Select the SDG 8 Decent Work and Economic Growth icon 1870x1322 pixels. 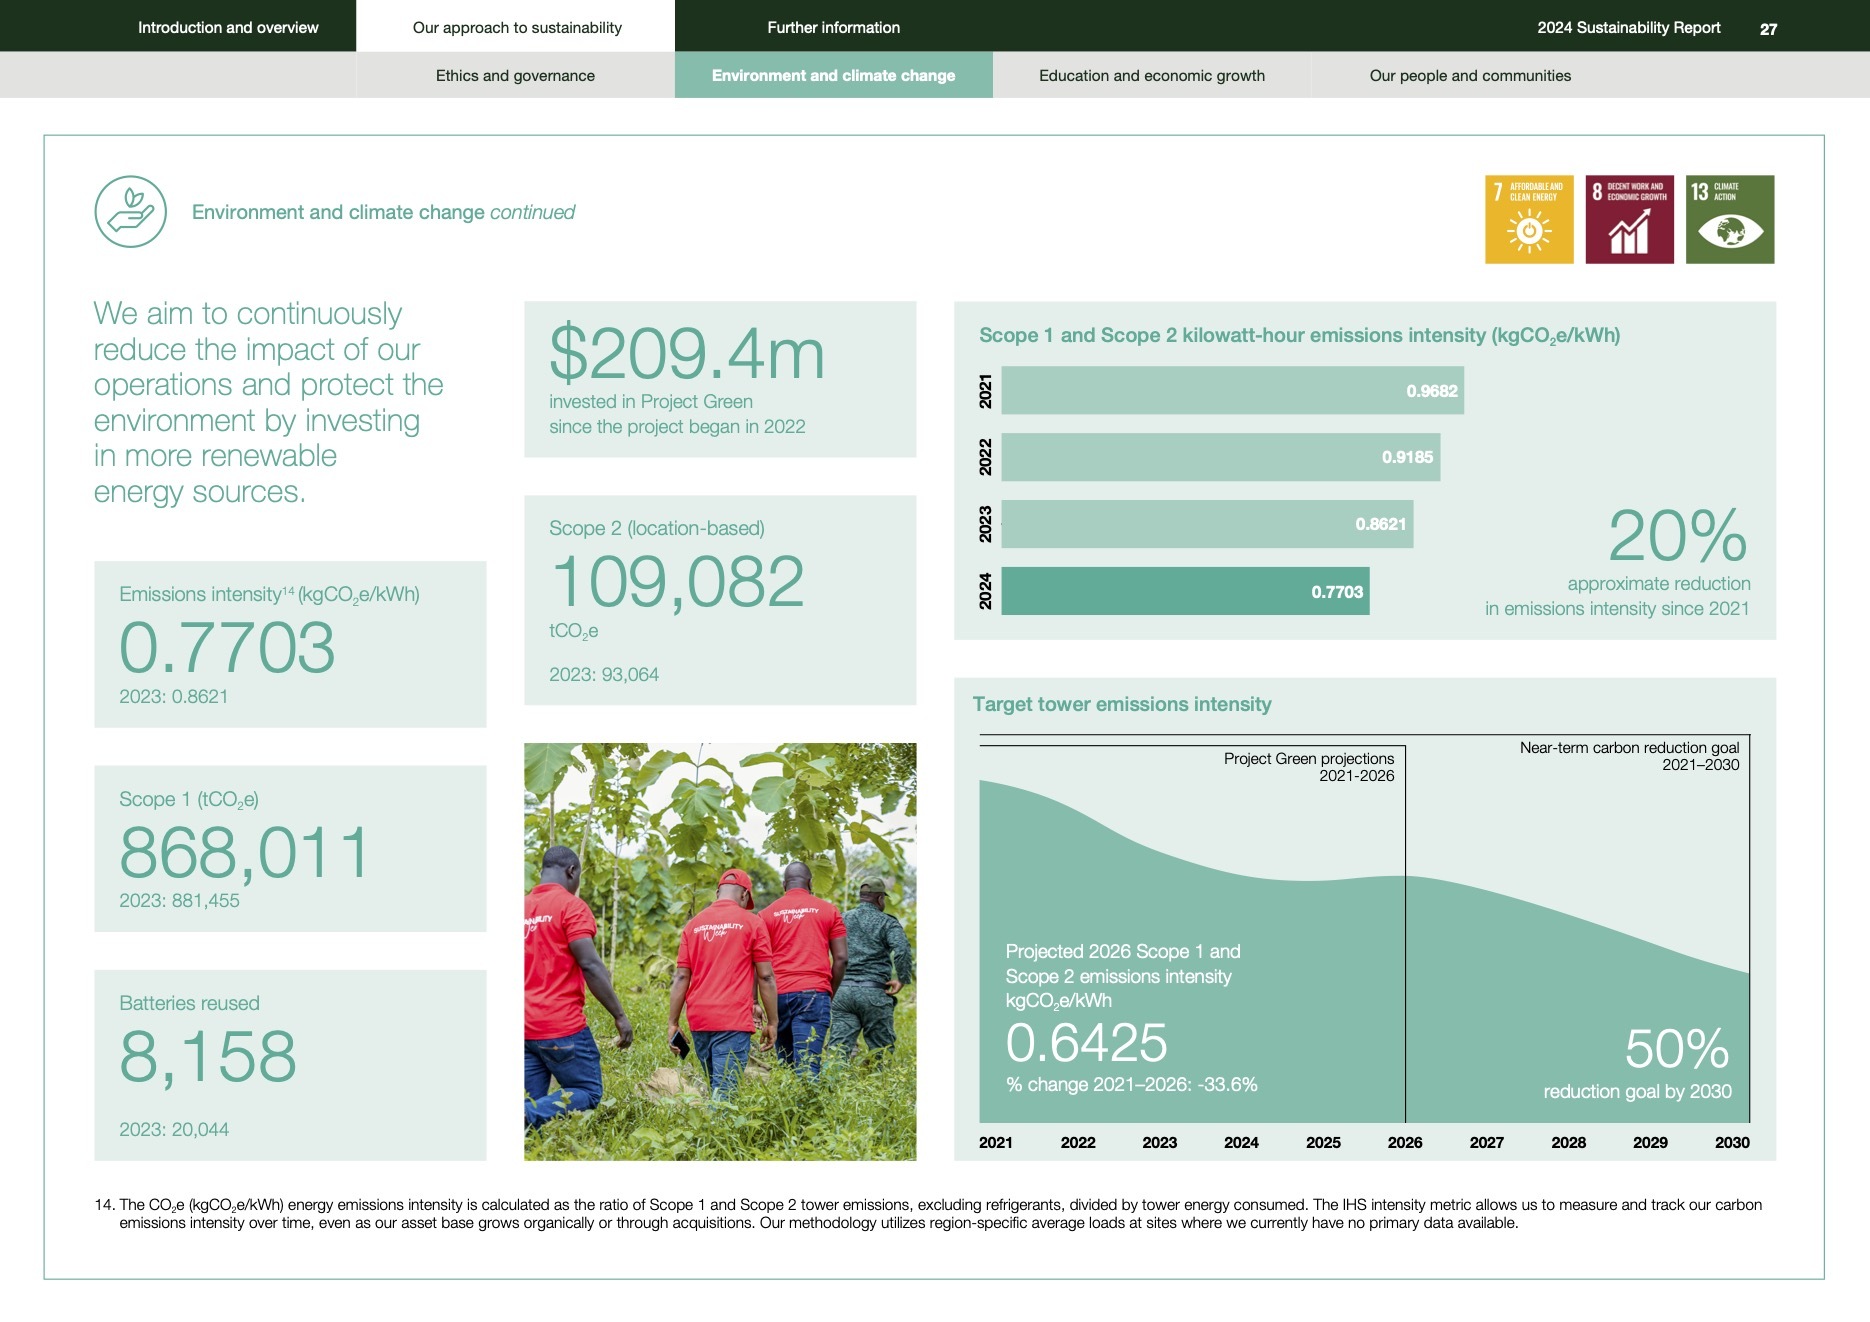[x=1629, y=219]
